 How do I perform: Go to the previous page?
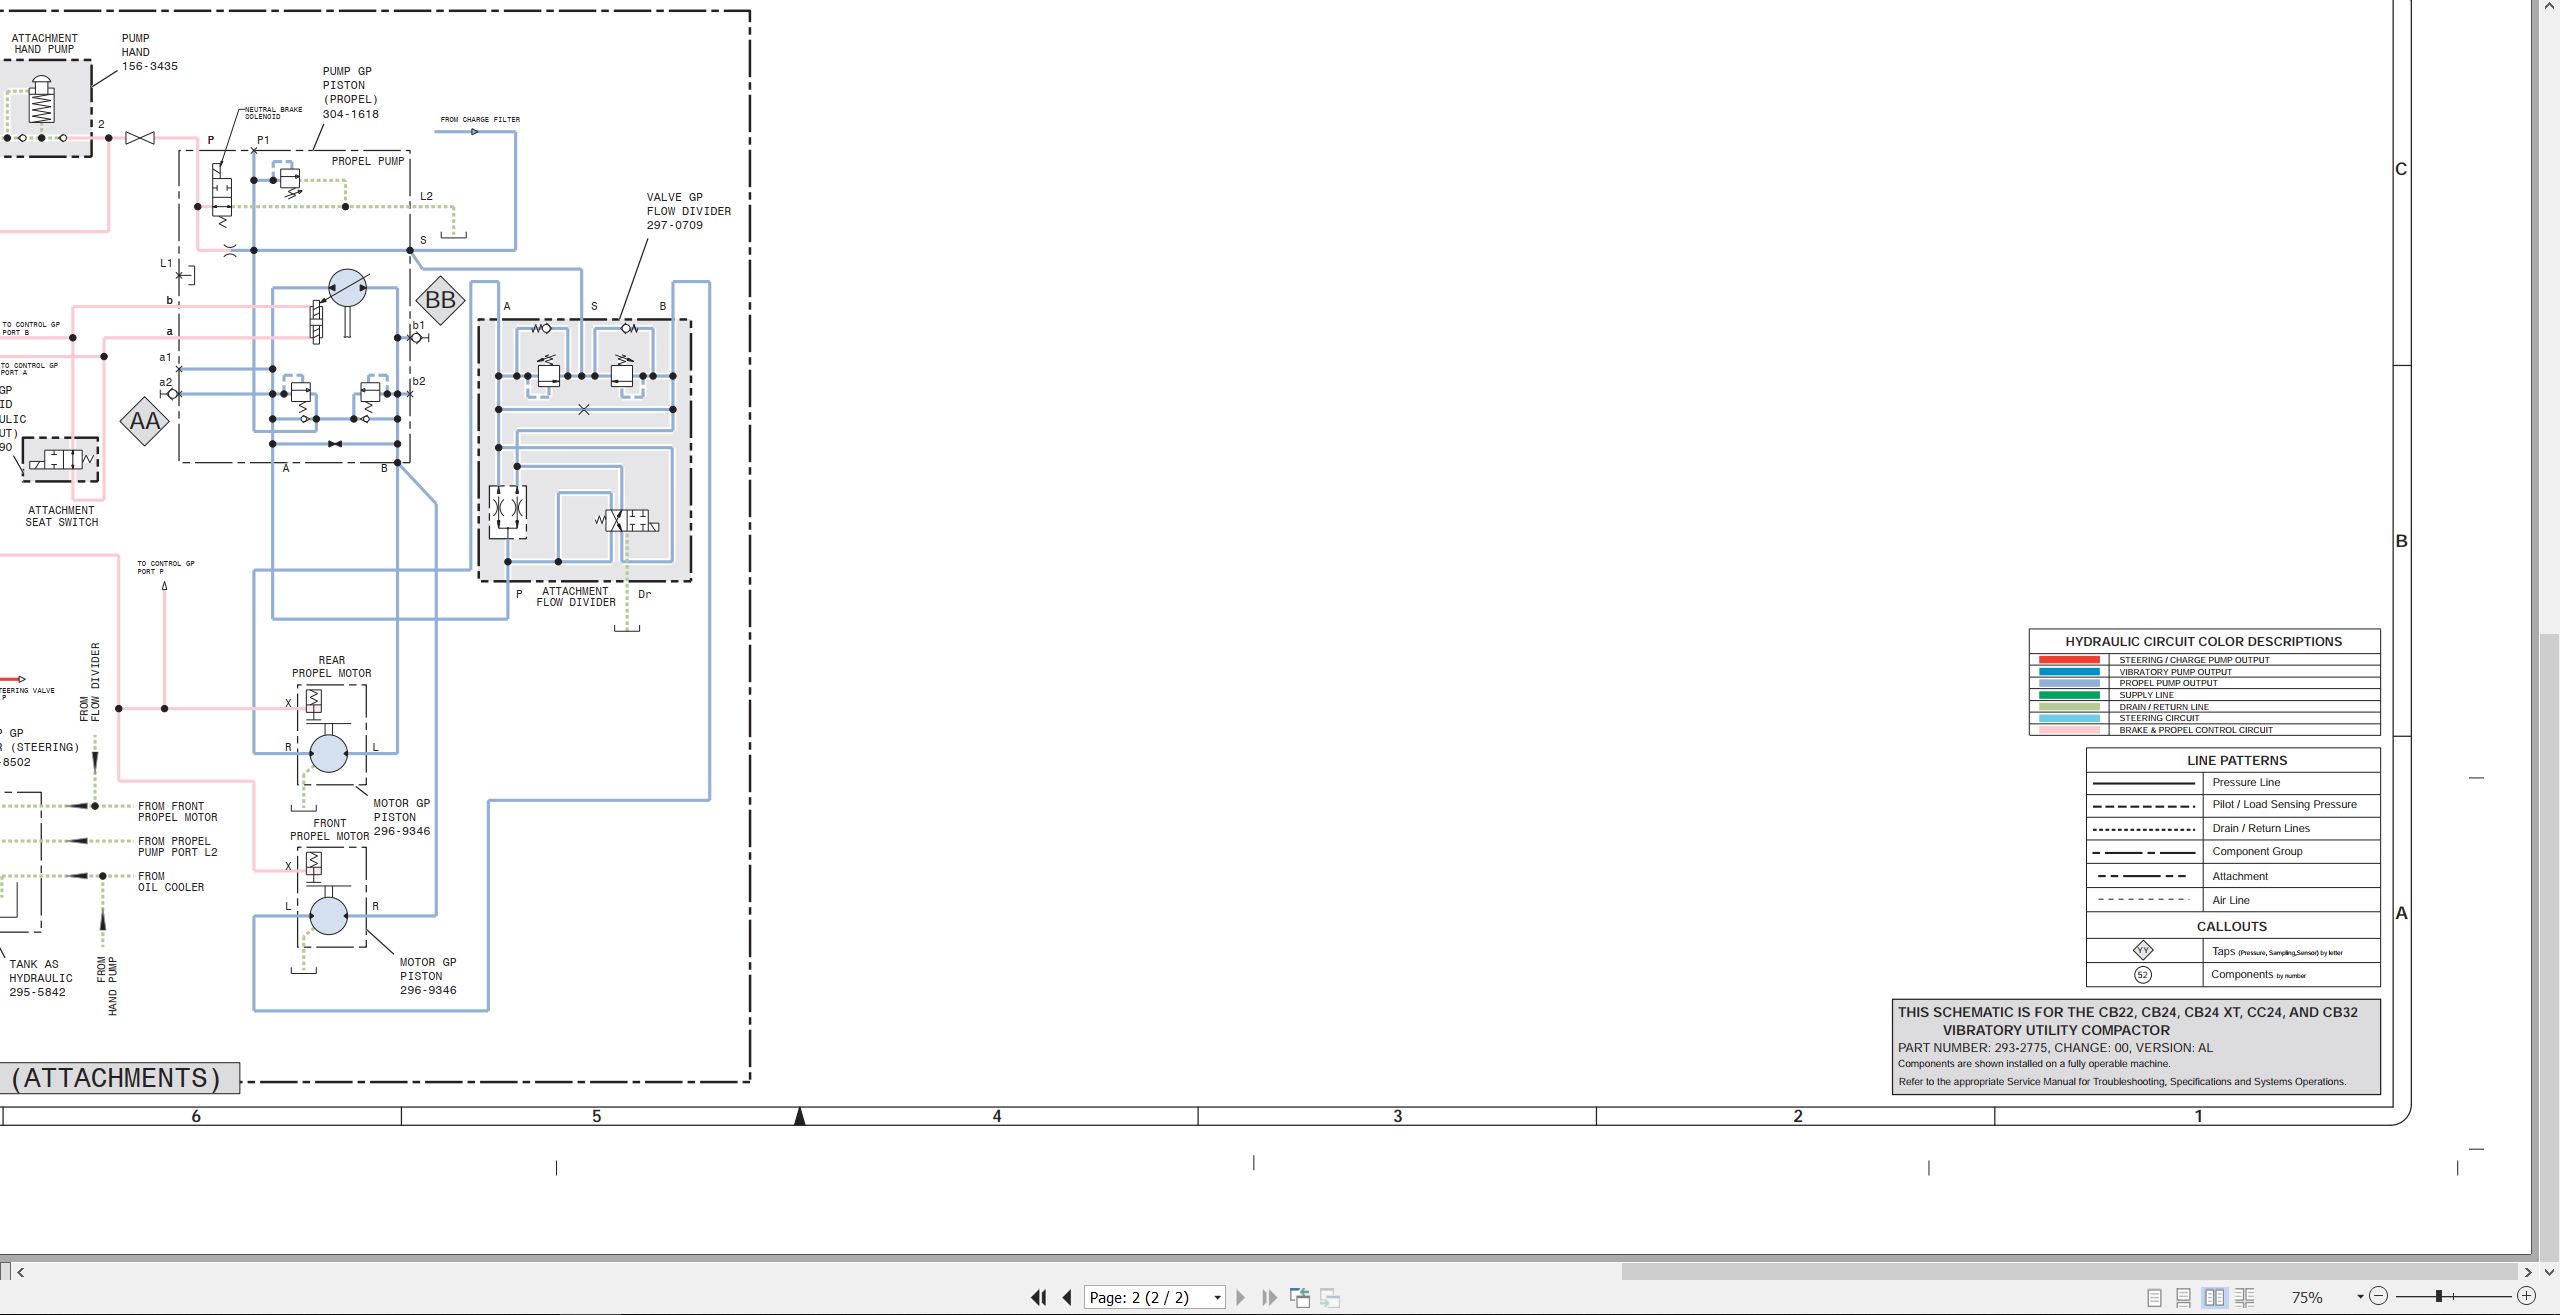(1067, 1297)
